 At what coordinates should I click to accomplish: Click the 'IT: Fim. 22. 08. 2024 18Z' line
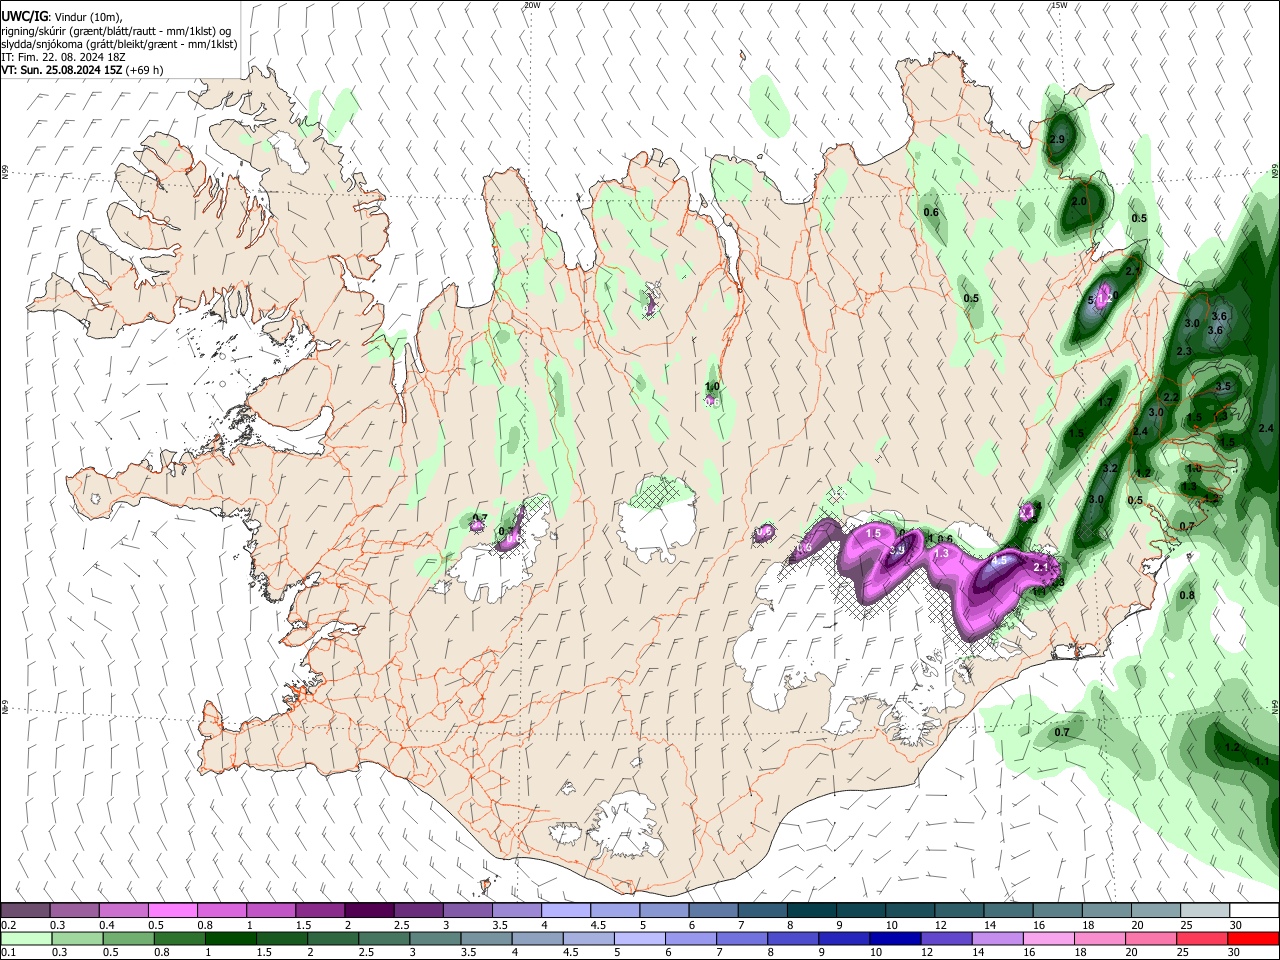pyautogui.click(x=63, y=57)
